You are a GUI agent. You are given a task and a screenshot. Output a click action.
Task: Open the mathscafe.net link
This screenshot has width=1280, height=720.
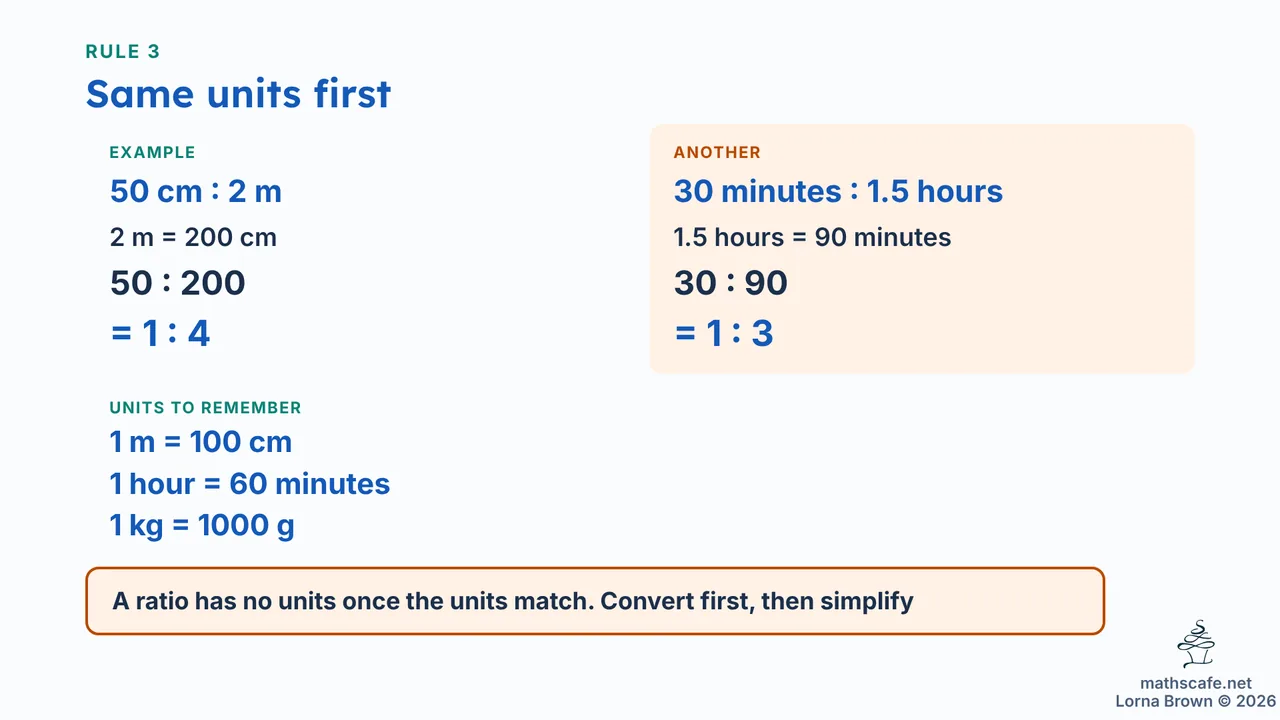click(x=1195, y=683)
